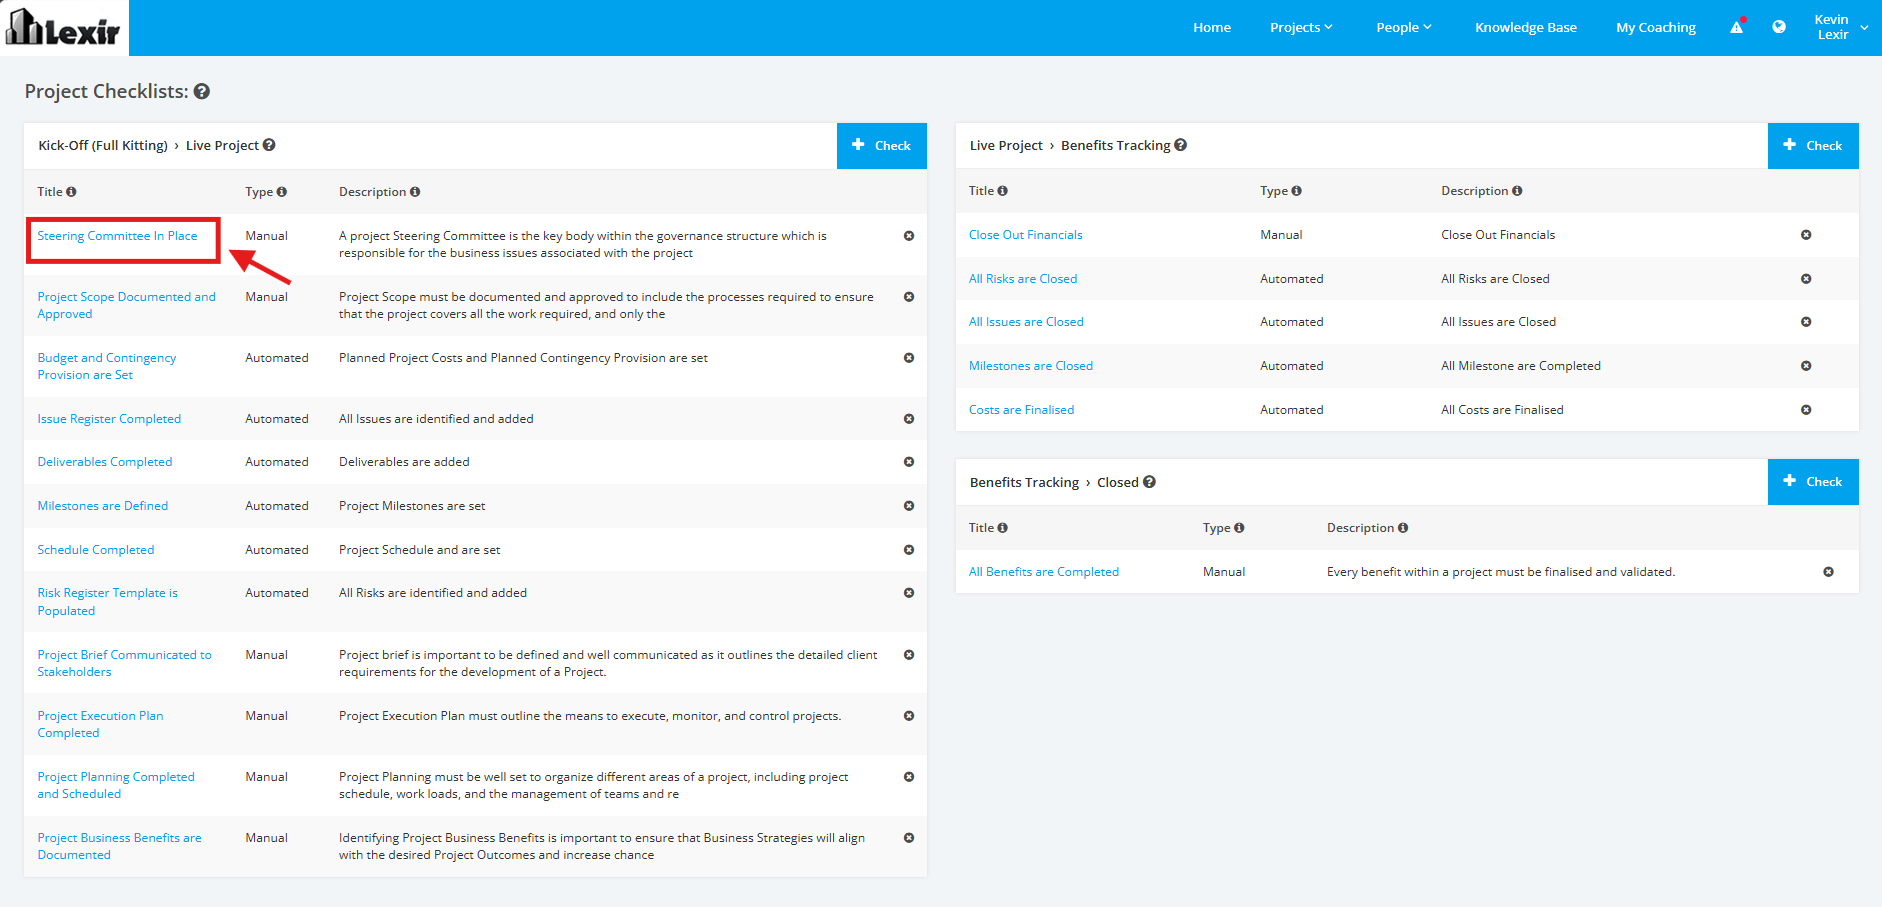Open Project Planning Completed and Scheduled link
Screen dimensions: 1882x907
click(x=116, y=785)
